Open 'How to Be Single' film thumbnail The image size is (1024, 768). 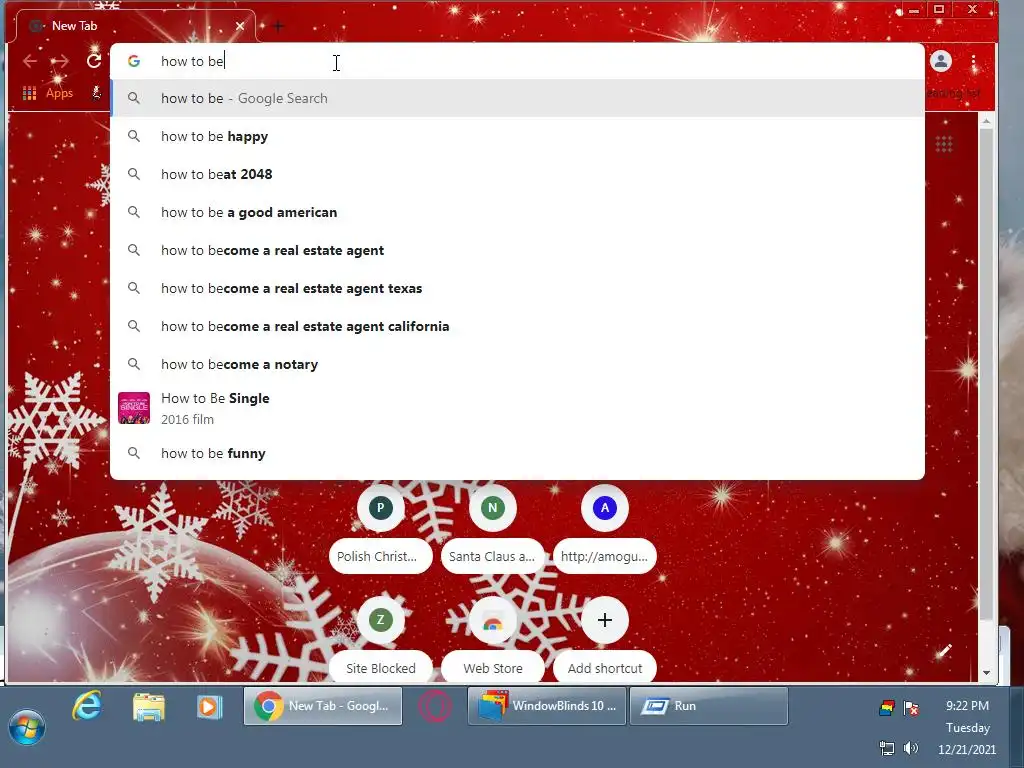tap(134, 408)
